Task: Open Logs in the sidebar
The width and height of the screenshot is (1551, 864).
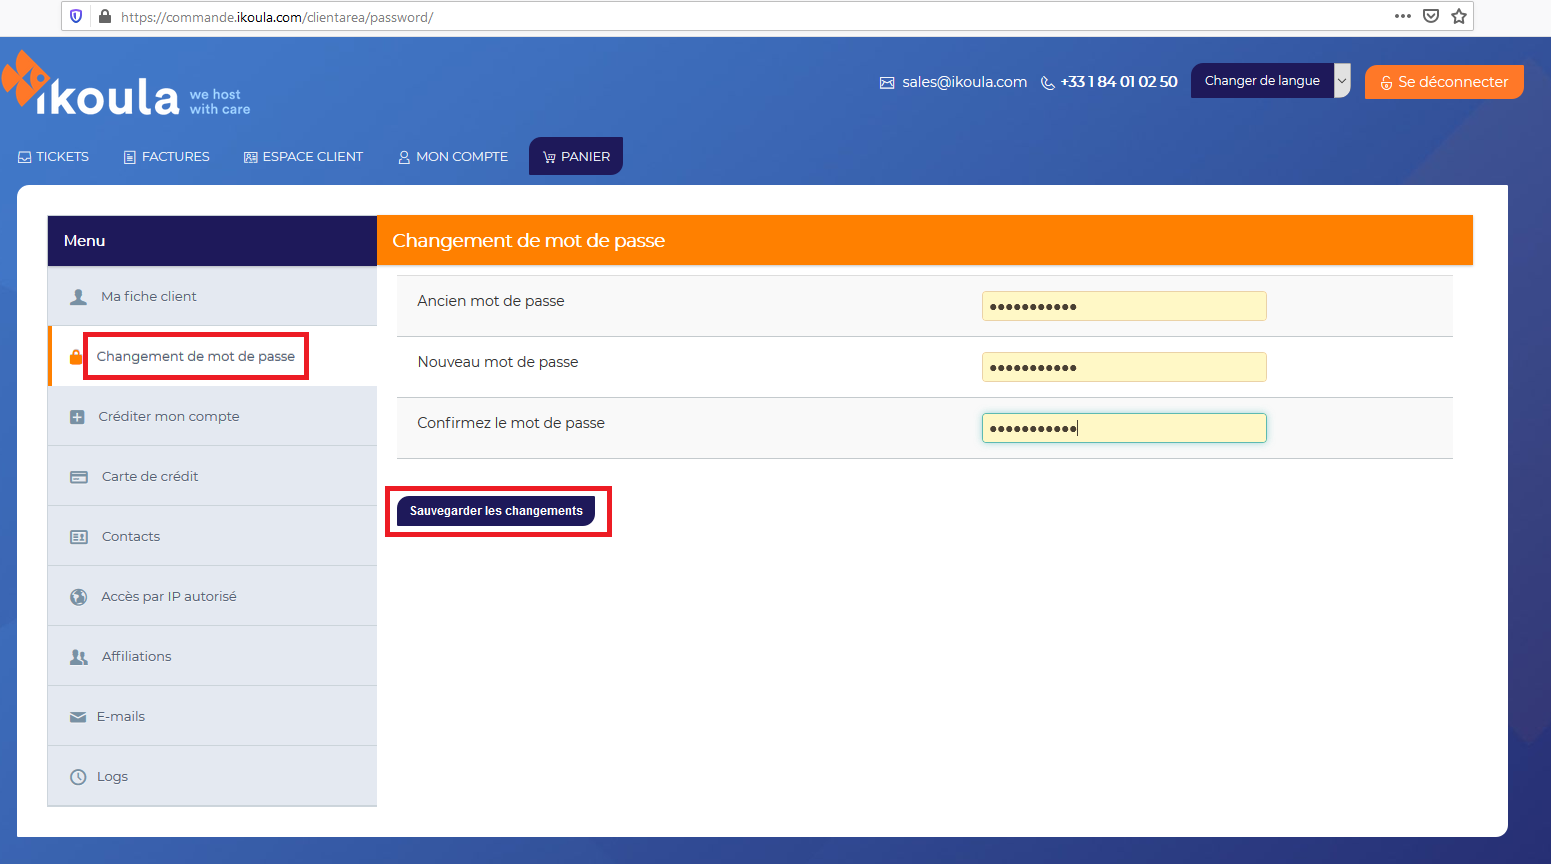Action: coord(212,776)
